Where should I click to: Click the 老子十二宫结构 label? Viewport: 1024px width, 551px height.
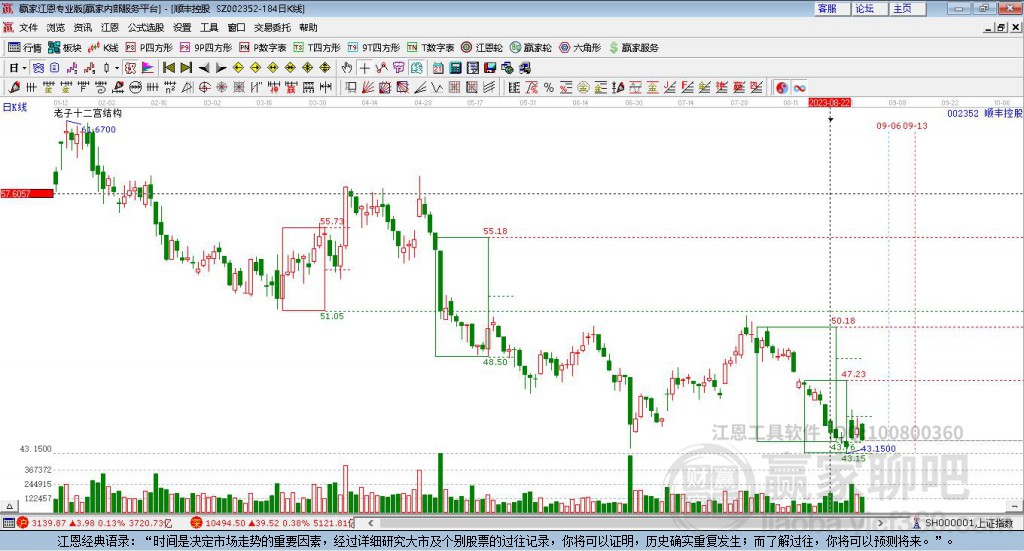pos(88,113)
